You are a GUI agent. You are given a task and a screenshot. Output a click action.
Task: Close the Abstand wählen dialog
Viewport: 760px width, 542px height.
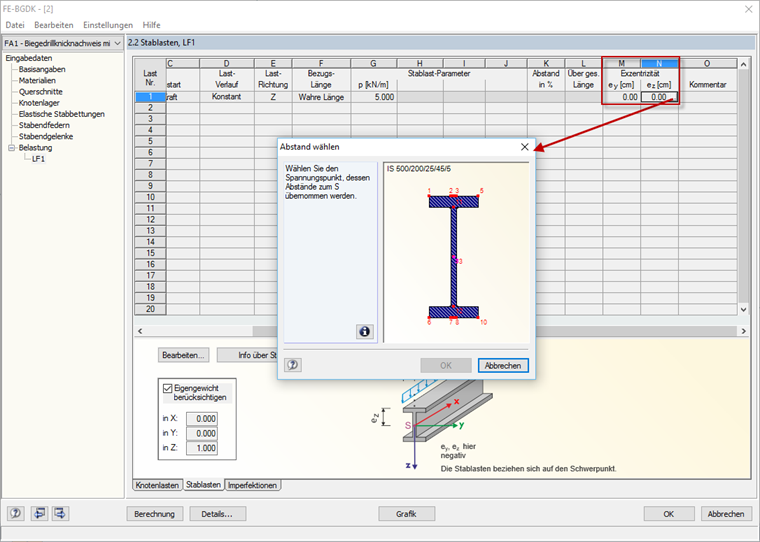click(524, 147)
